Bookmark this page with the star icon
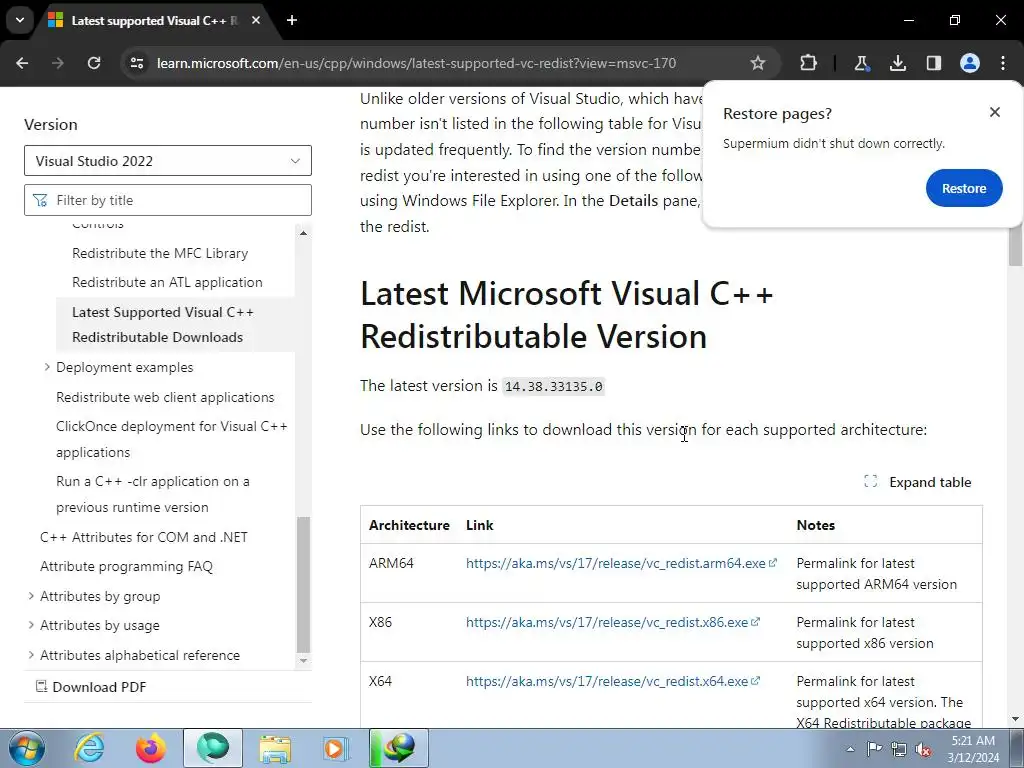The image size is (1024, 768). (758, 63)
